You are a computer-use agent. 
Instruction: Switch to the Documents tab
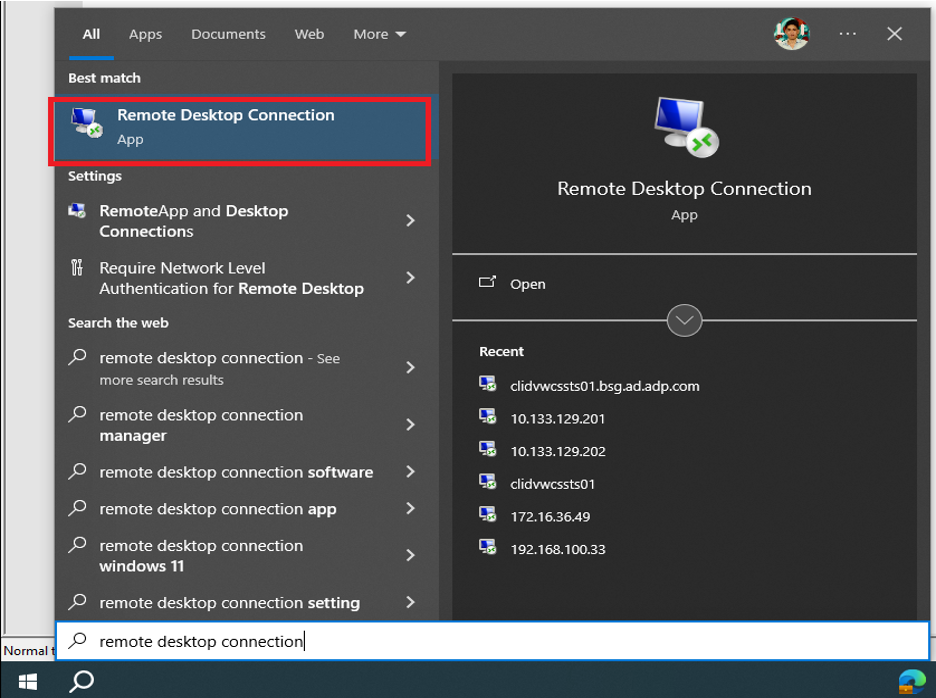click(x=228, y=34)
